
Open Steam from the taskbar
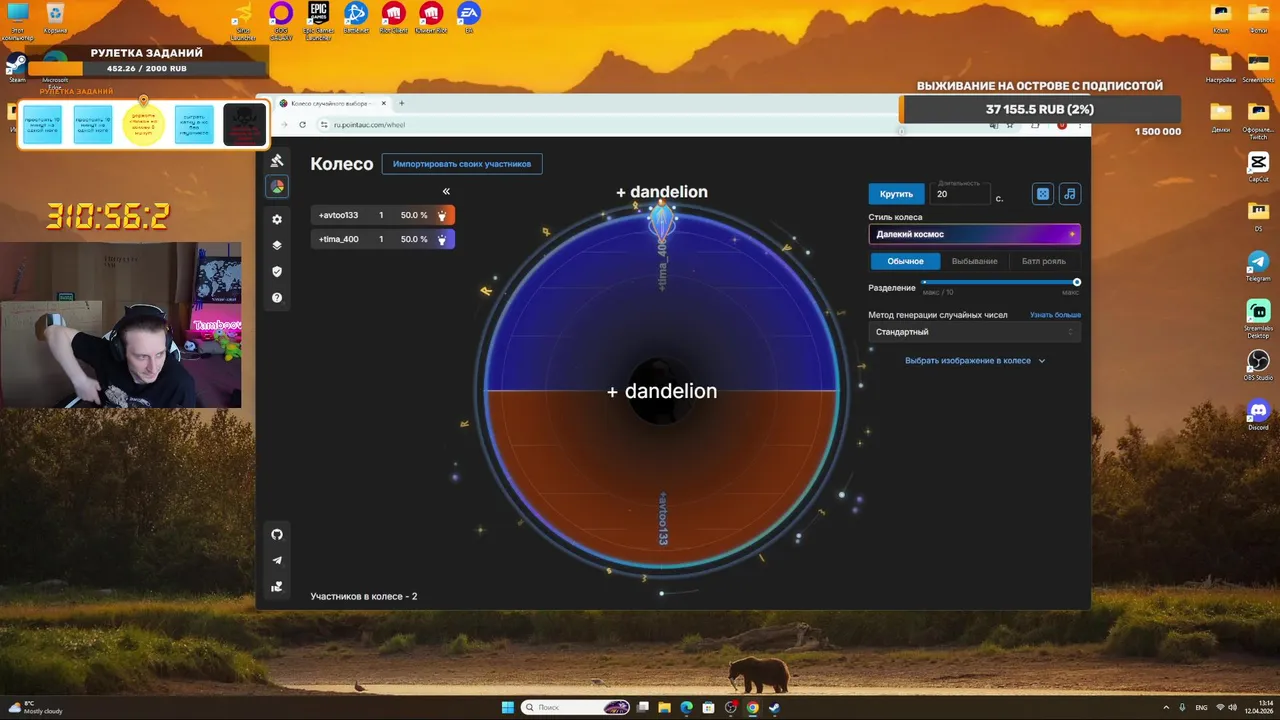pyautogui.click(x=774, y=707)
